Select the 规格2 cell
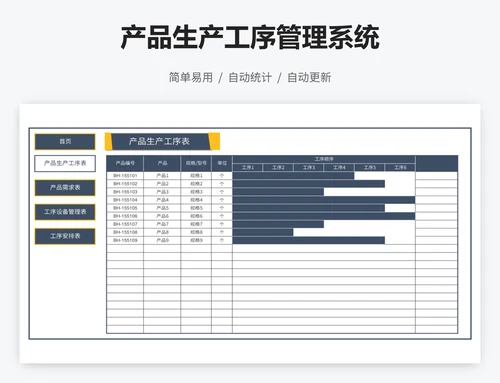The width and height of the screenshot is (500, 383). [x=196, y=184]
